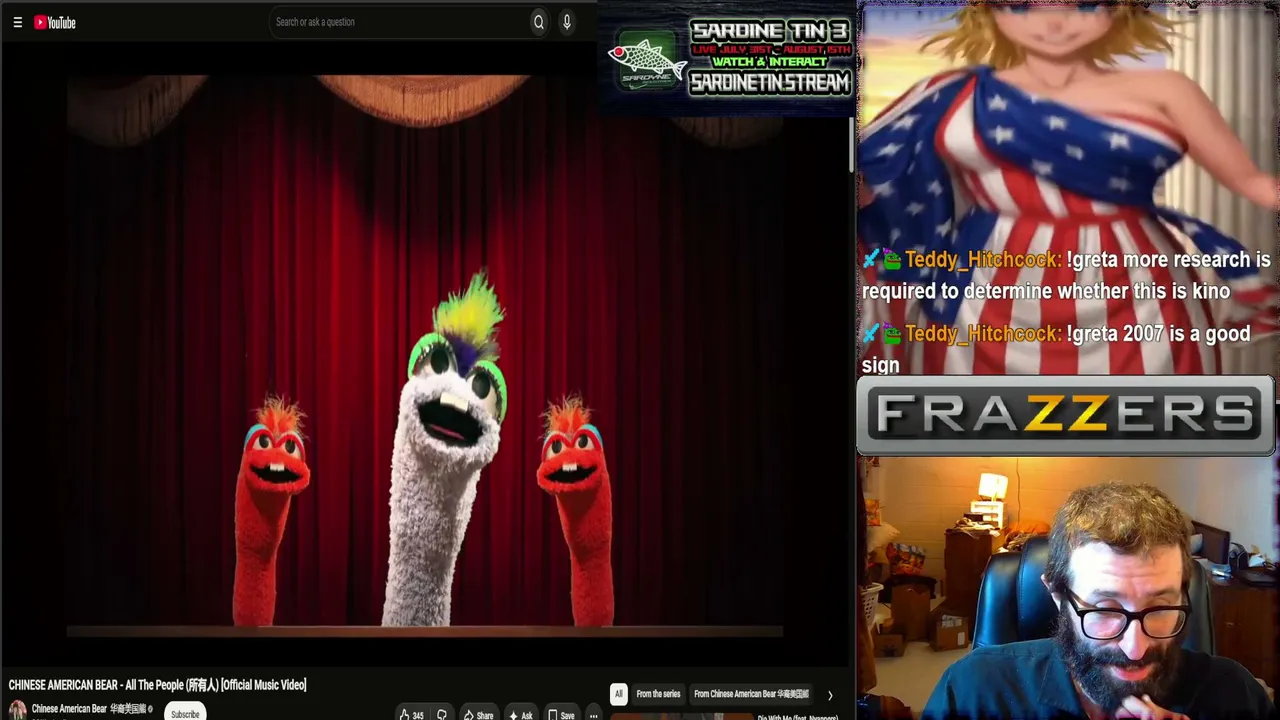The width and height of the screenshot is (1280, 720).
Task: Click the sock puppet video player
Action: coord(425,356)
